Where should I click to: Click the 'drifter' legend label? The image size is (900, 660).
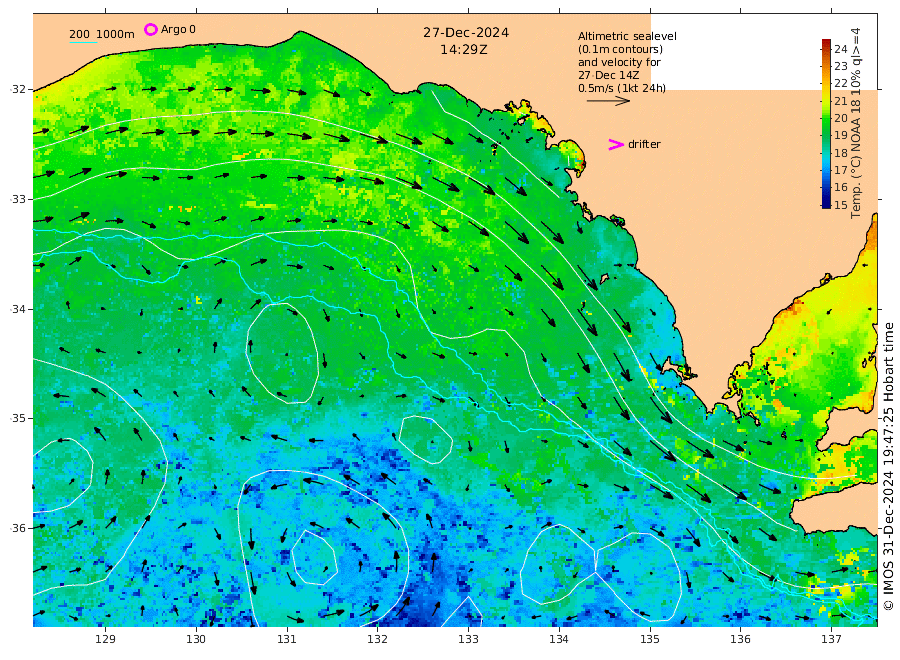pyautogui.click(x=644, y=144)
